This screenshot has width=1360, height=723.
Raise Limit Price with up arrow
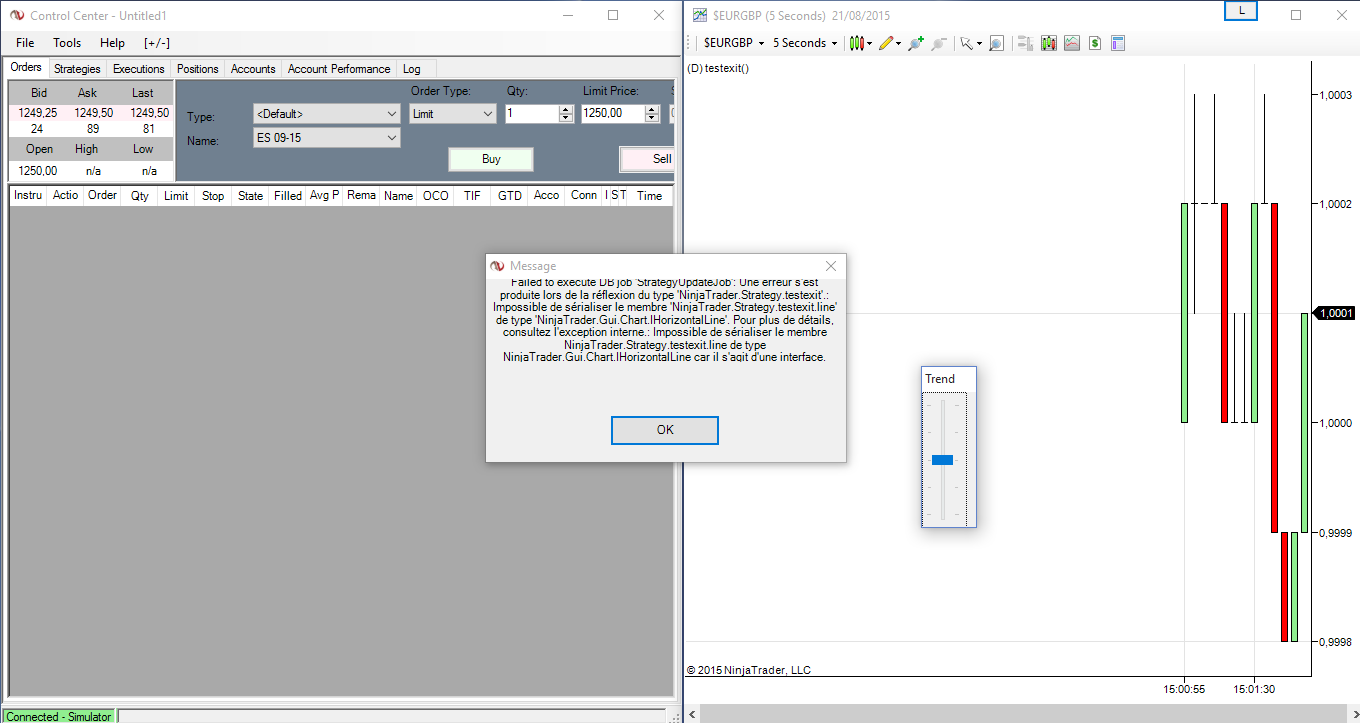point(653,109)
